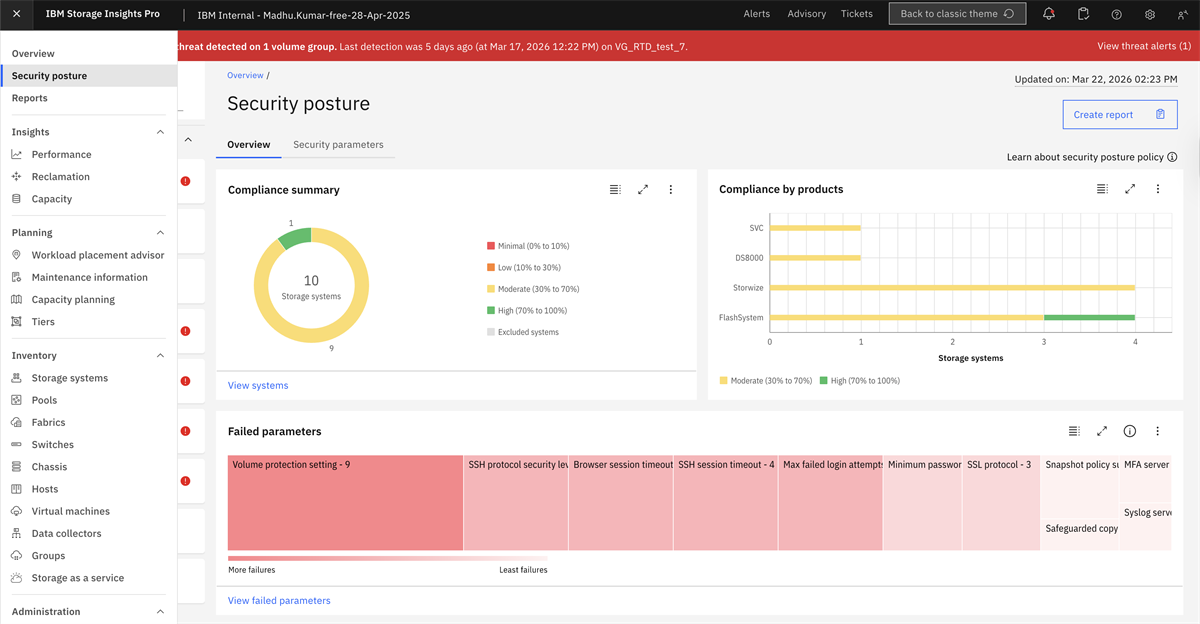Open Advisory in the top header
This screenshot has height=624, width=1200.
pos(807,14)
